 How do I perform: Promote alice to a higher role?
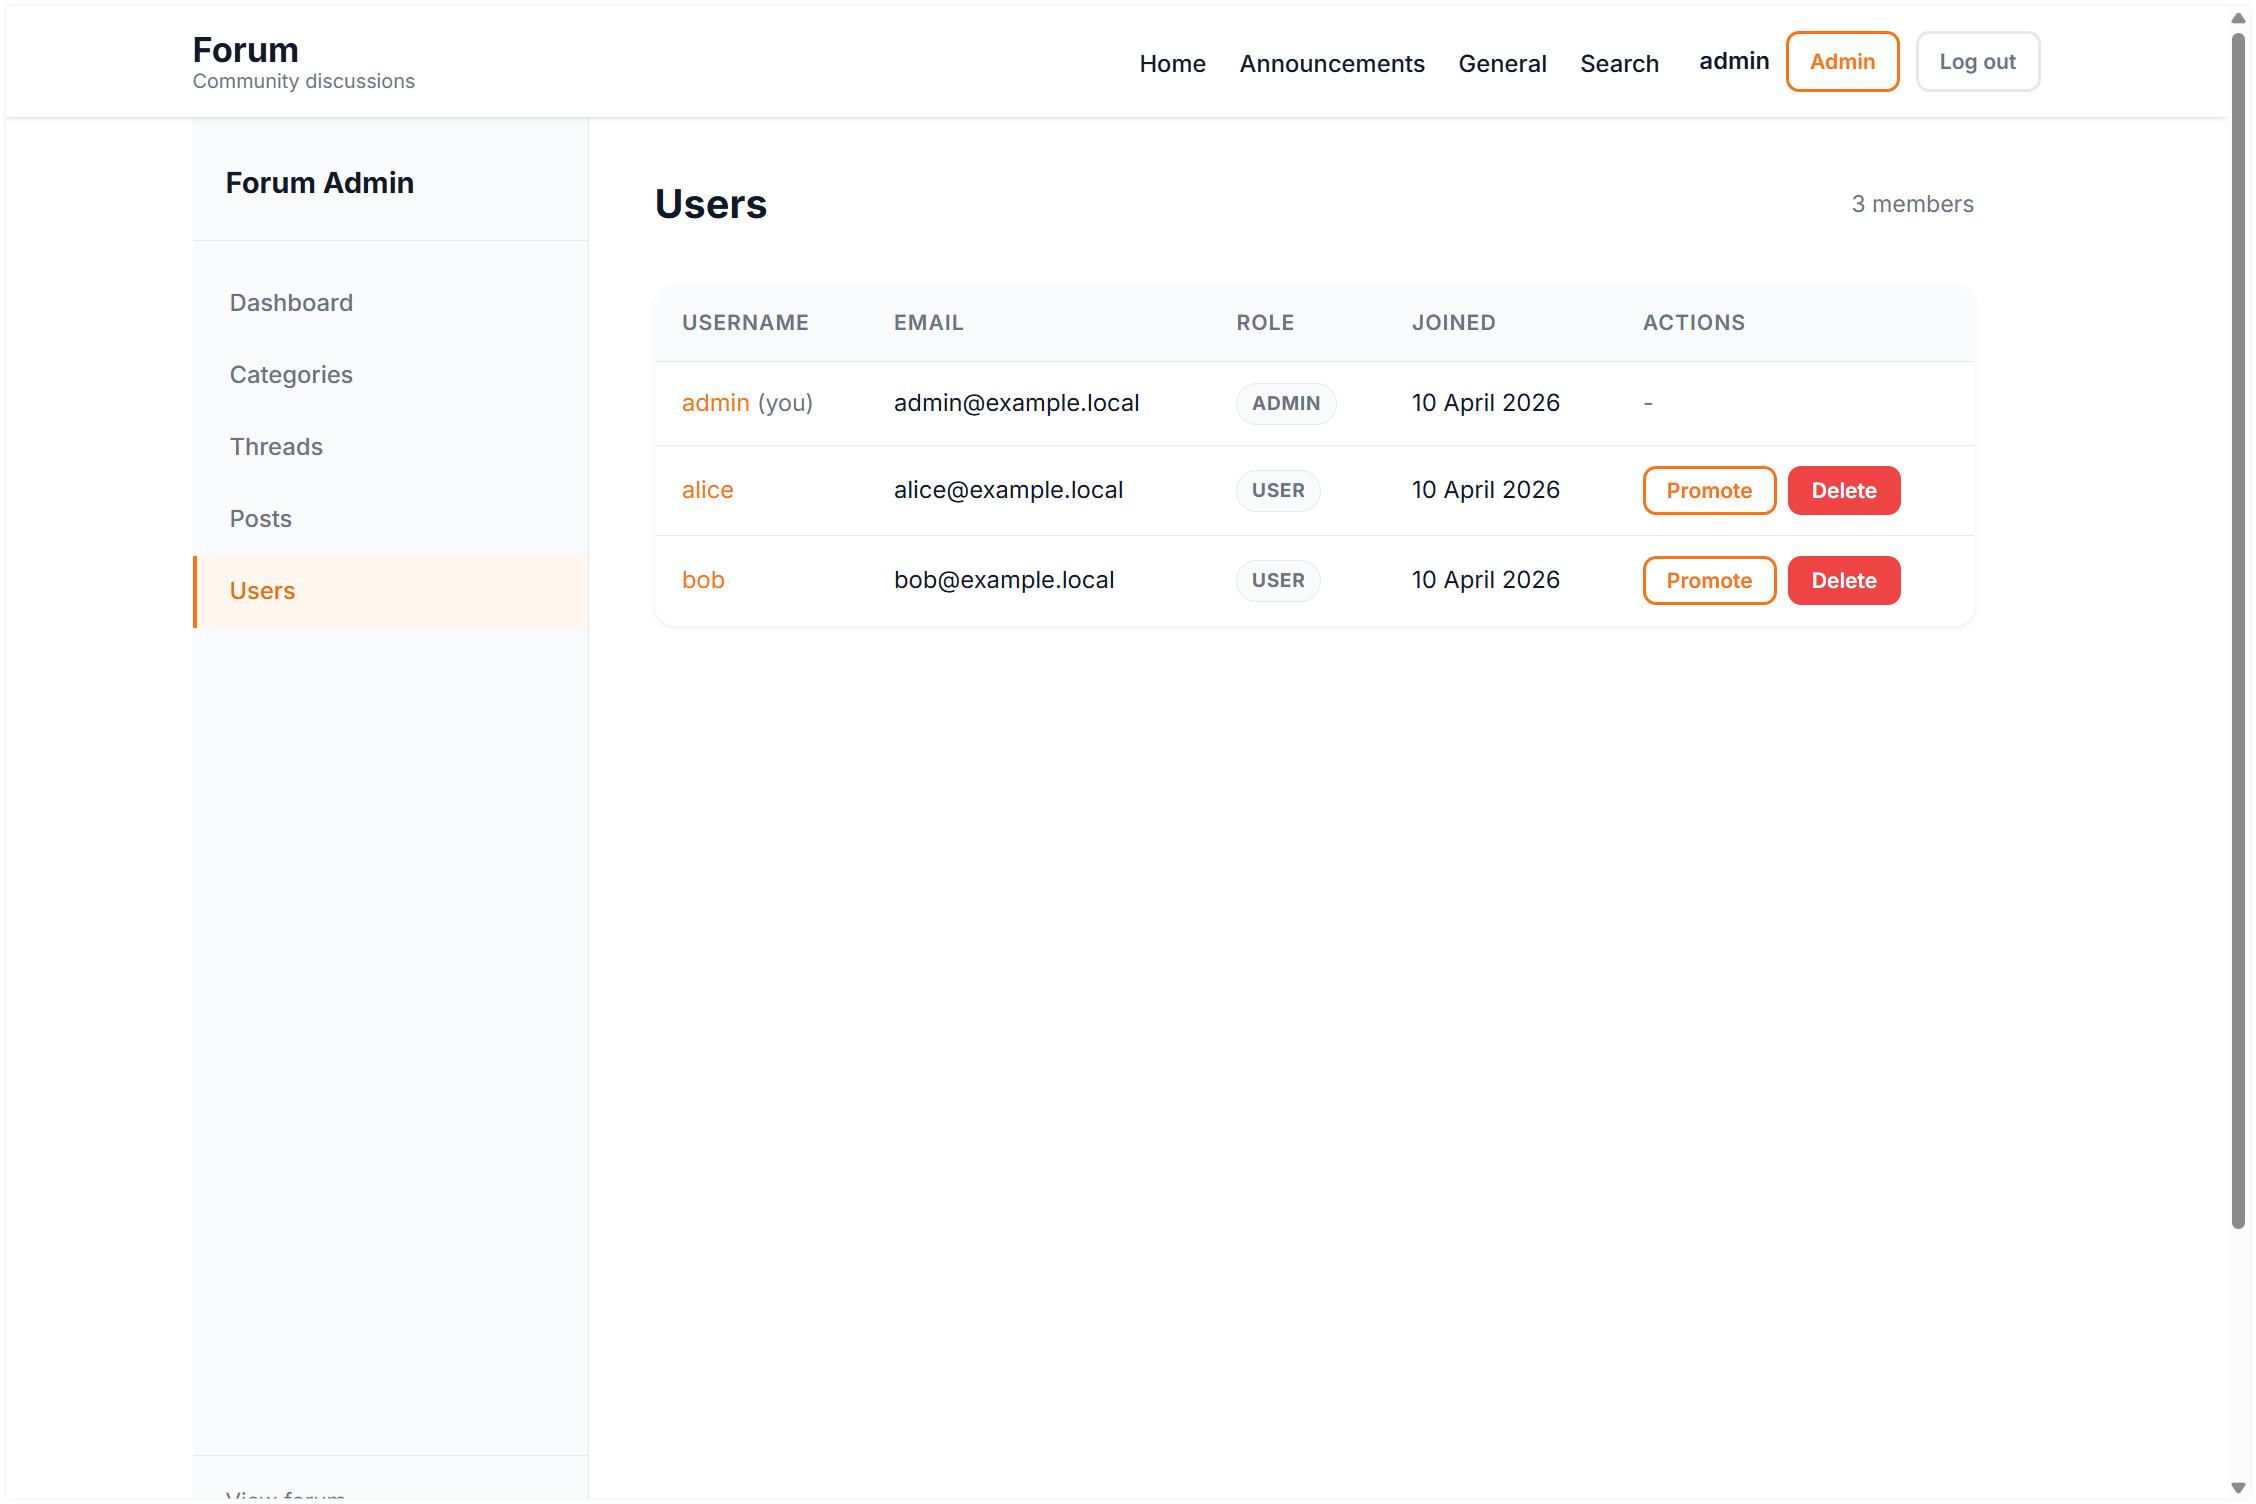pos(1709,490)
